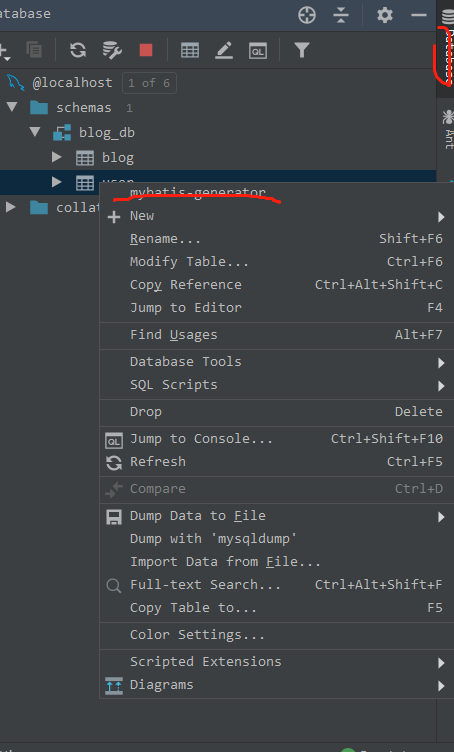Collapse the blog_db schema node
The height and width of the screenshot is (752, 454).
click(x=35, y=132)
